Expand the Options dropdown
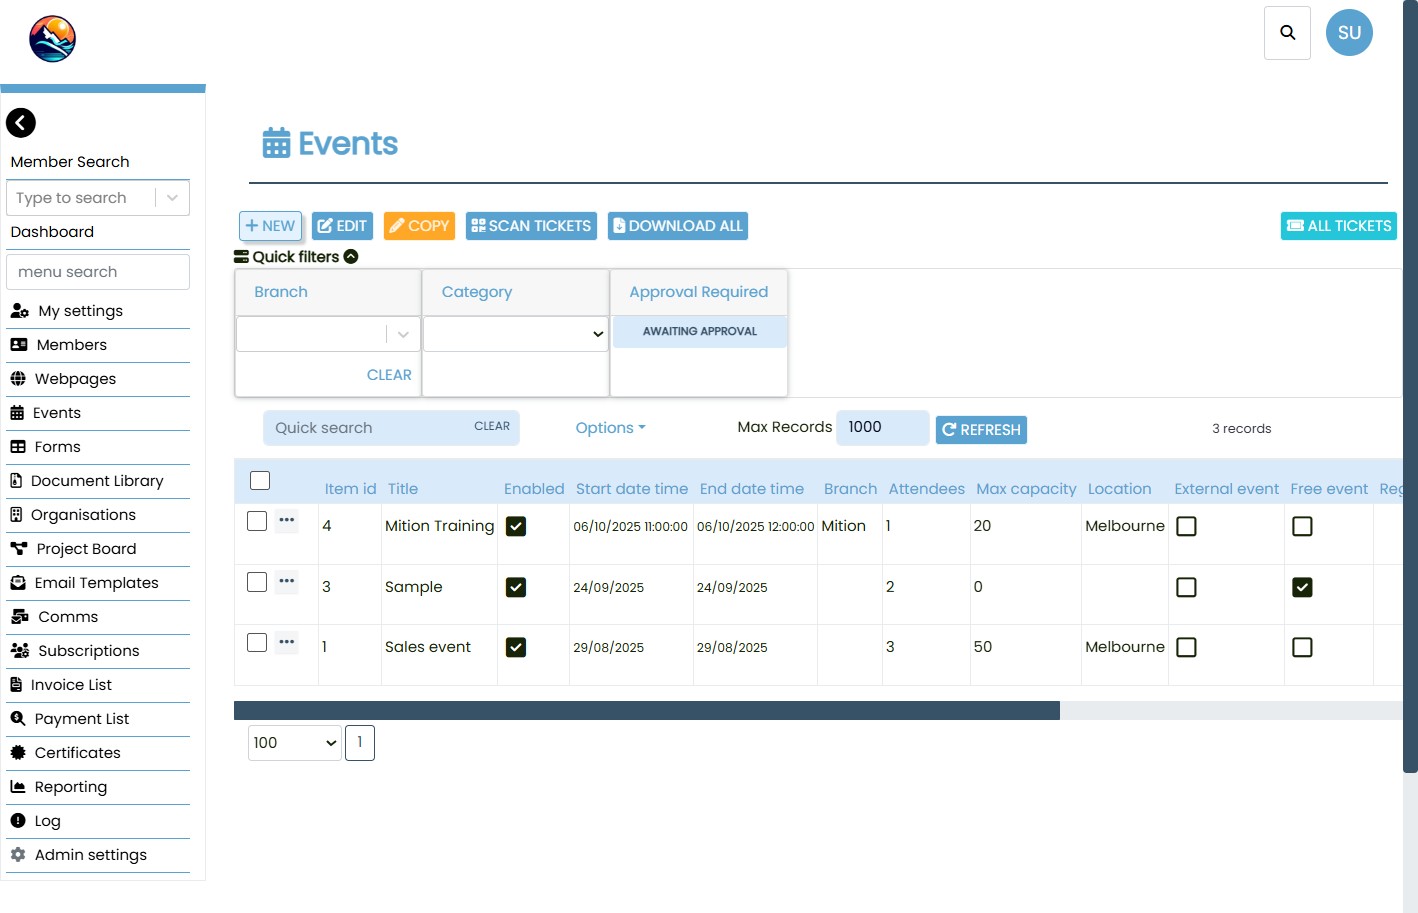Screen dimensions: 1418x913 [610, 428]
